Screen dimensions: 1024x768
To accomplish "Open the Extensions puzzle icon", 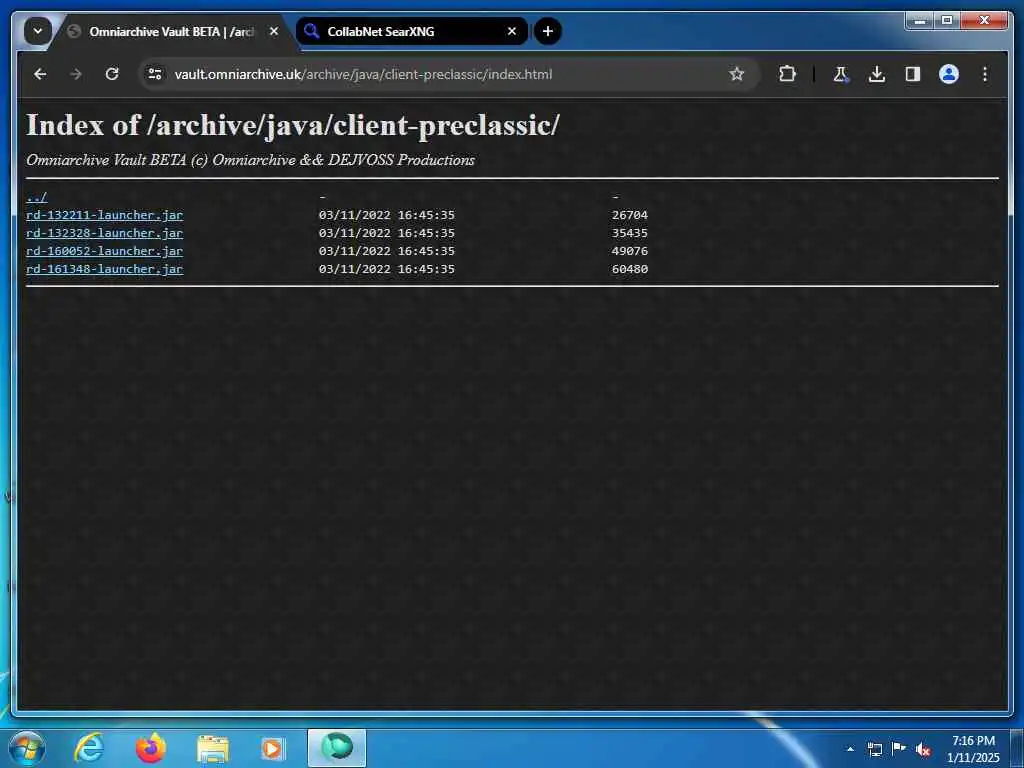I will click(x=788, y=74).
